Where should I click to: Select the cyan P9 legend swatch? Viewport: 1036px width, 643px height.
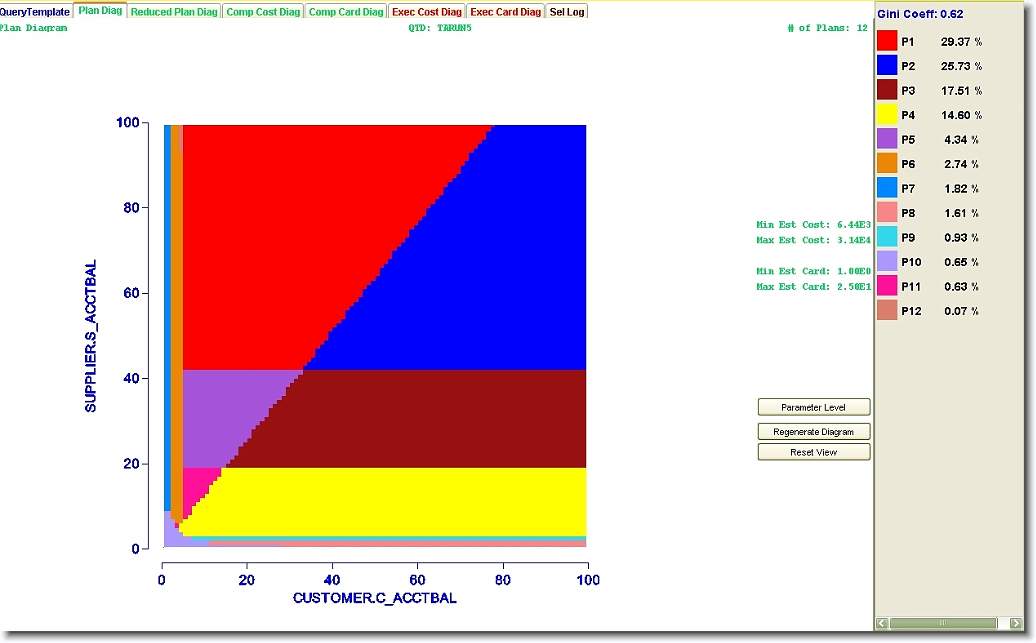point(887,237)
